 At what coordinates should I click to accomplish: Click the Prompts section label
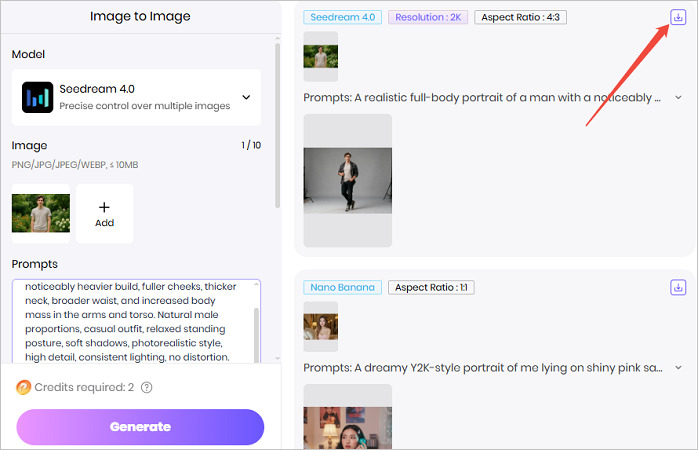(x=35, y=264)
